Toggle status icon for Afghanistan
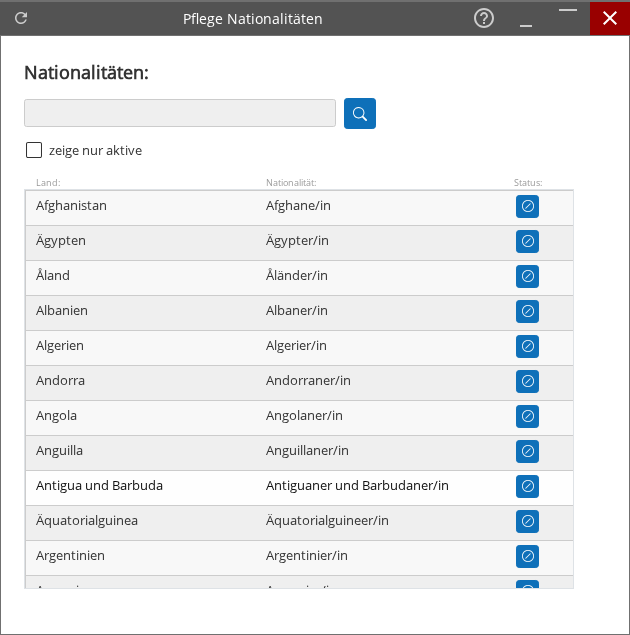The width and height of the screenshot is (630, 635). [527, 206]
